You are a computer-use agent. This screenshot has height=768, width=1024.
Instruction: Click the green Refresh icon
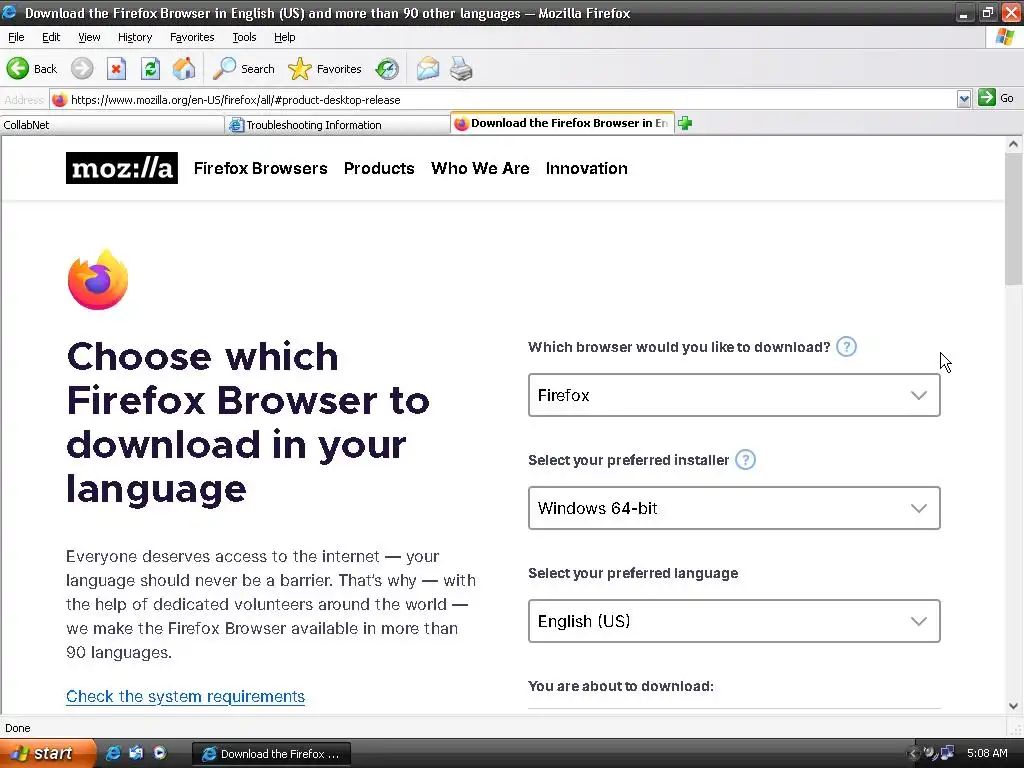point(151,68)
